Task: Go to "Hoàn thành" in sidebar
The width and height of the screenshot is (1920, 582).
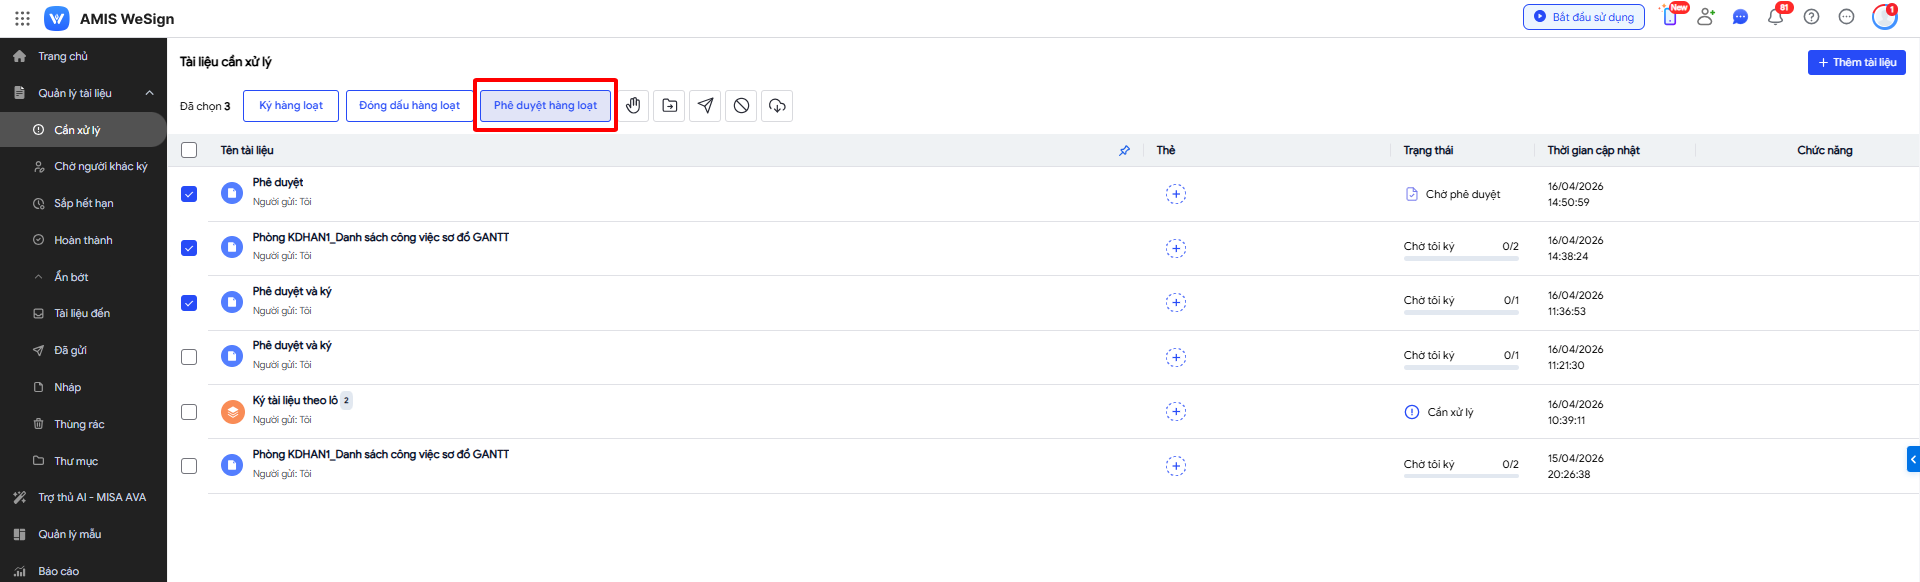Action: click(x=83, y=240)
